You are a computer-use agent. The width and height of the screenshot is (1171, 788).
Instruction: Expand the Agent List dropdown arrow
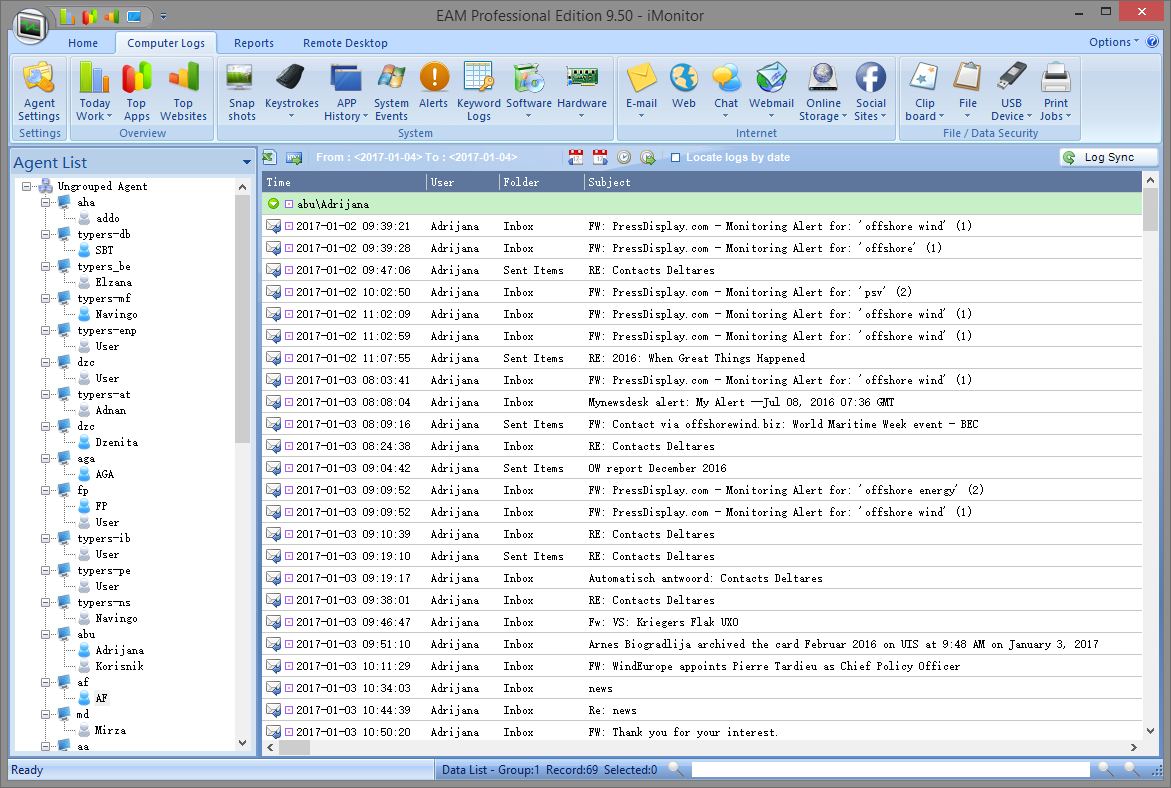246,163
